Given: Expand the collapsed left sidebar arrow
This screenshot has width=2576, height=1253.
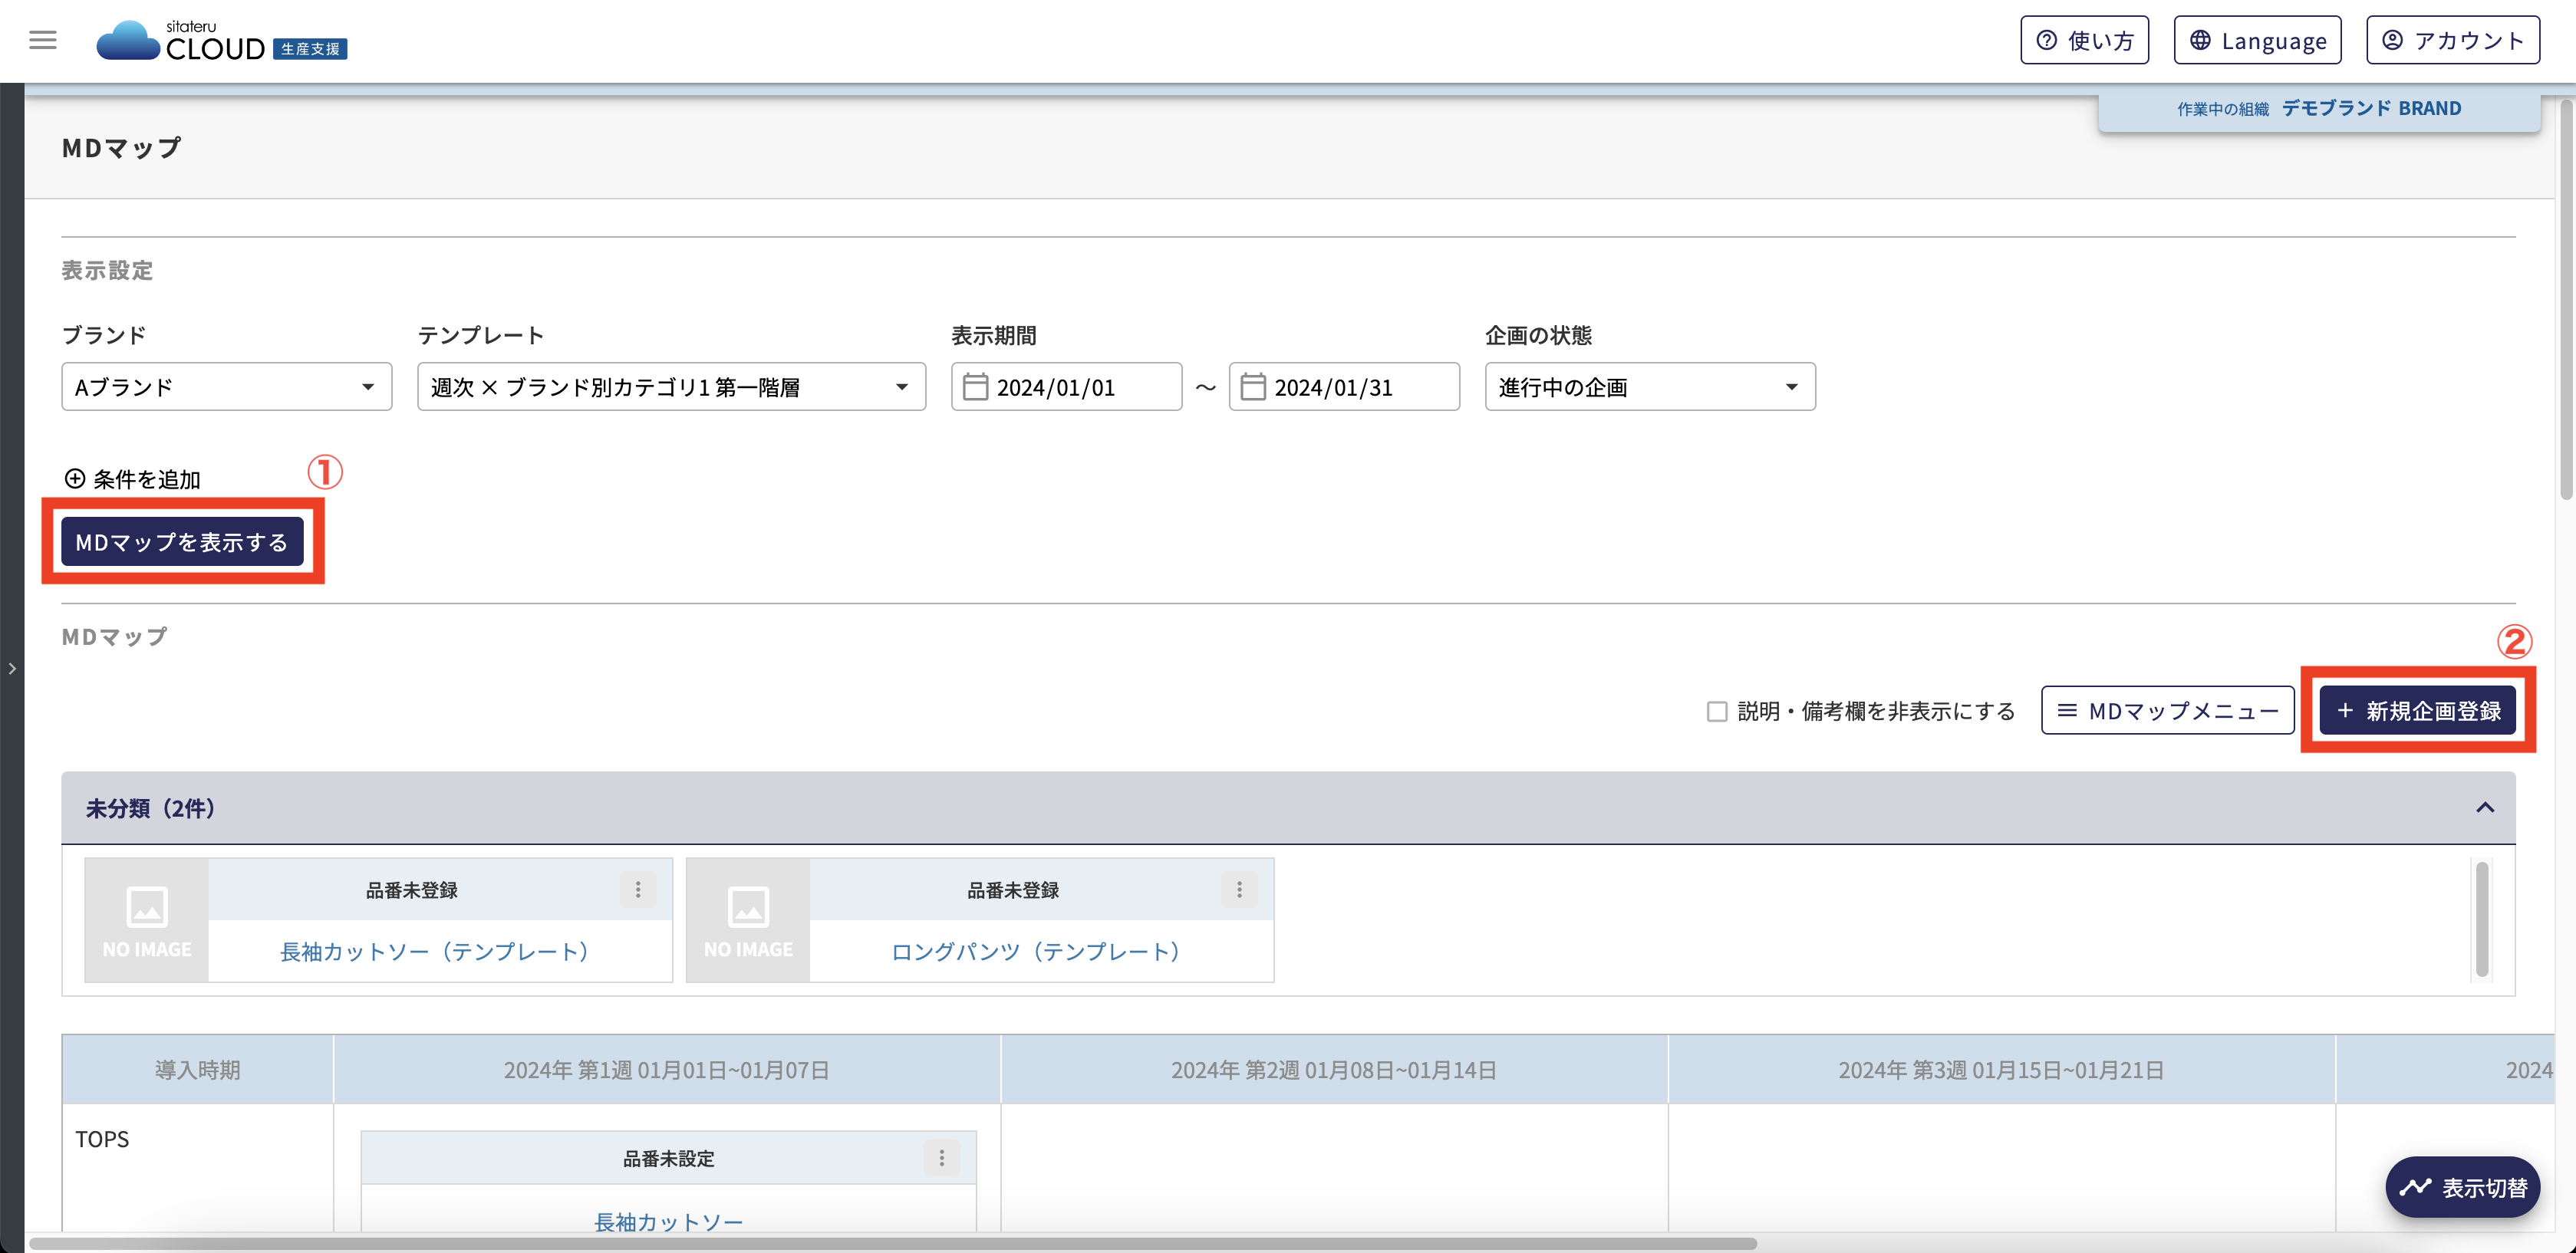Looking at the screenshot, I should click(12, 668).
